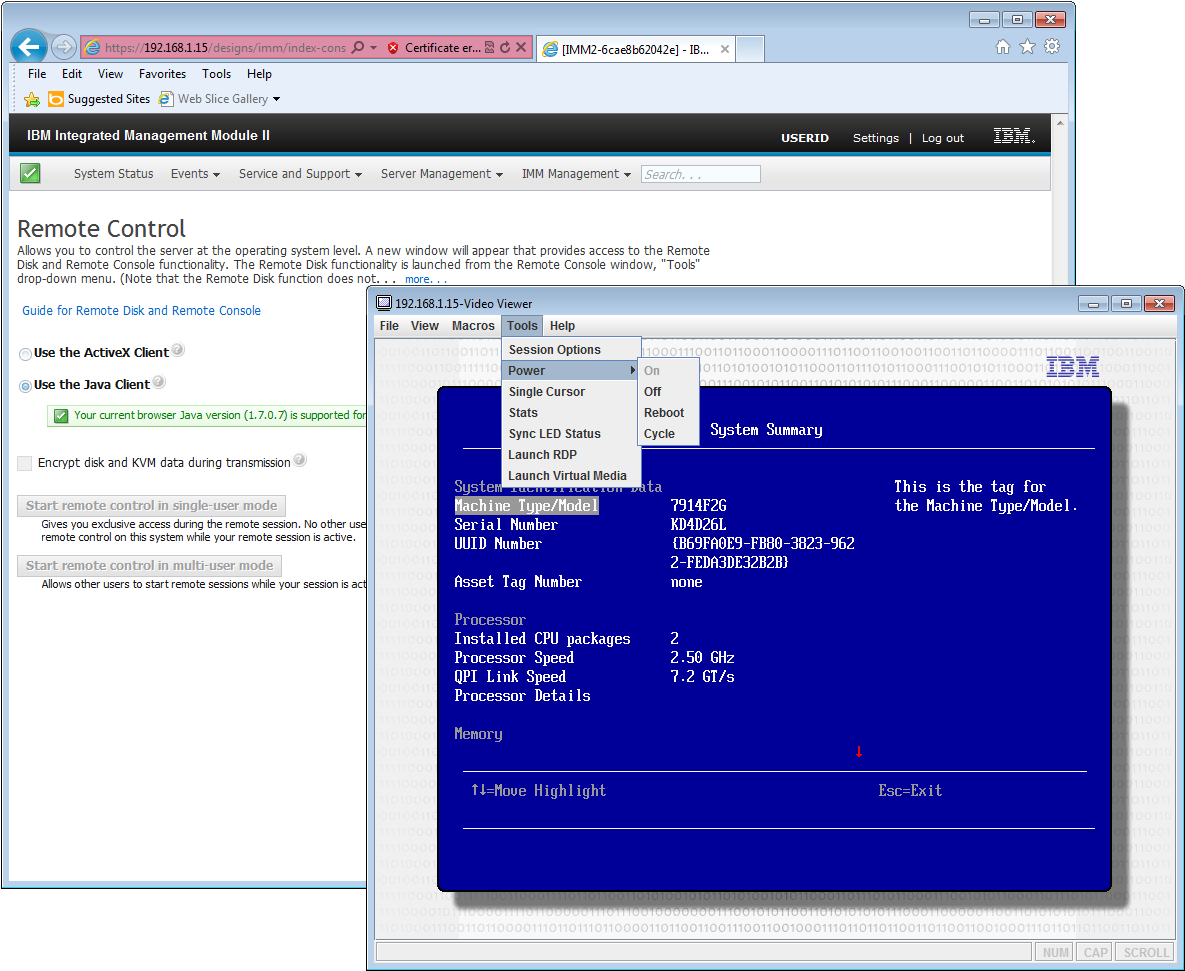
Task: Select Use the Java Client radio button
Action: (25, 386)
